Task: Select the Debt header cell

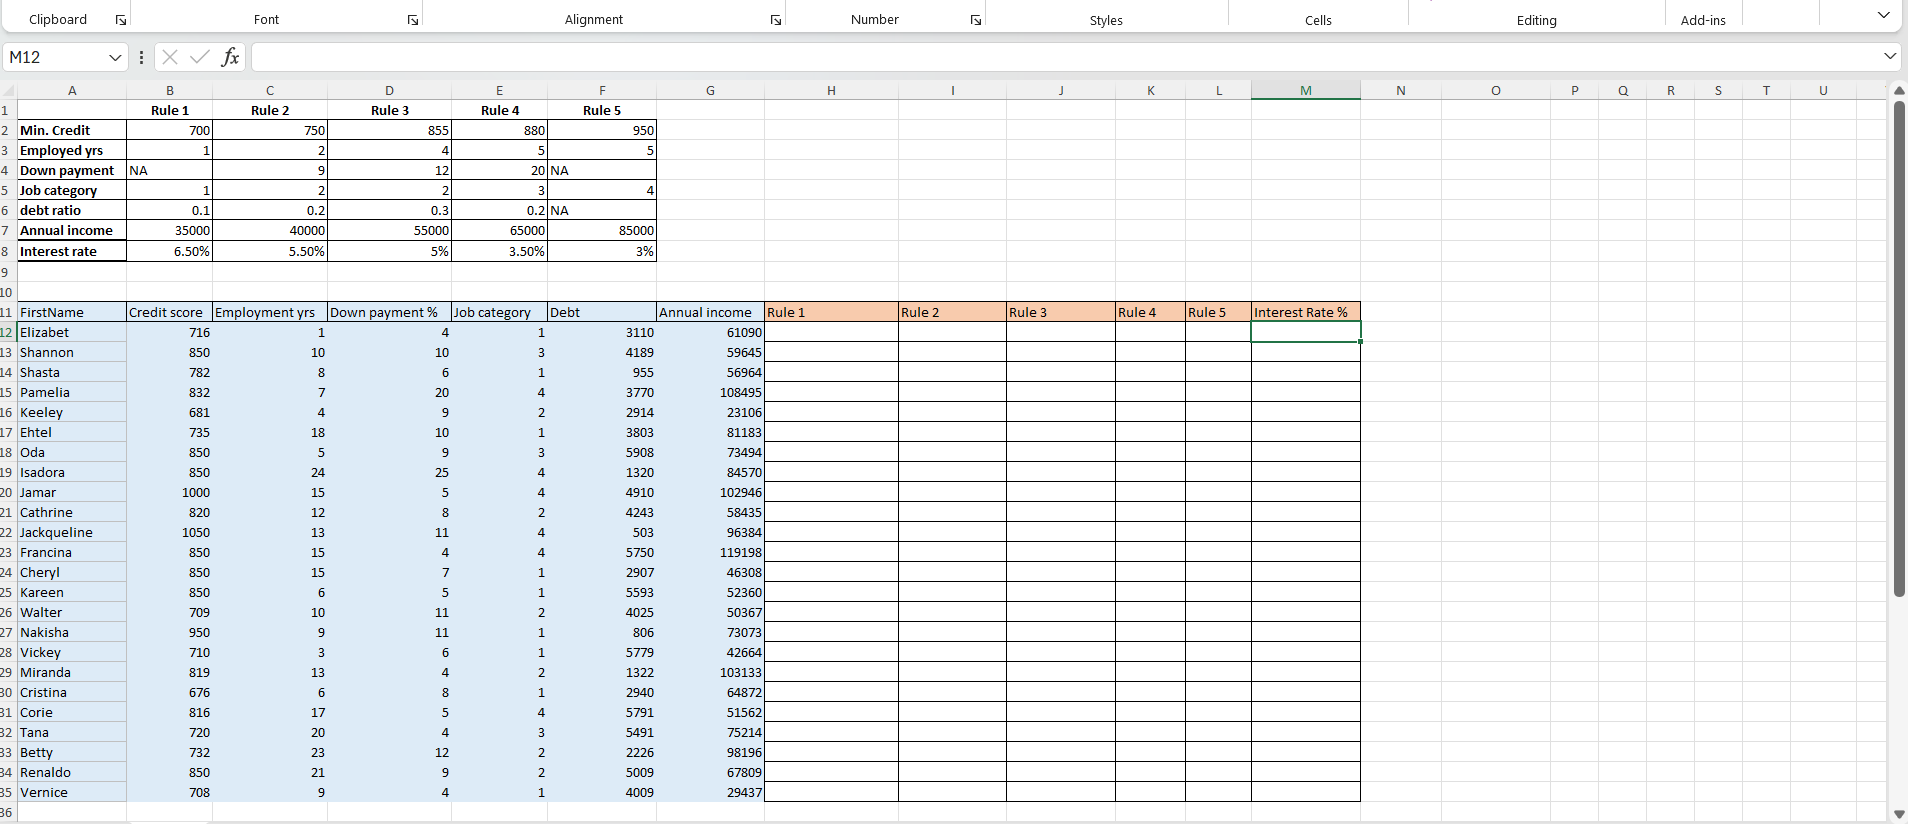Action: 602,312
